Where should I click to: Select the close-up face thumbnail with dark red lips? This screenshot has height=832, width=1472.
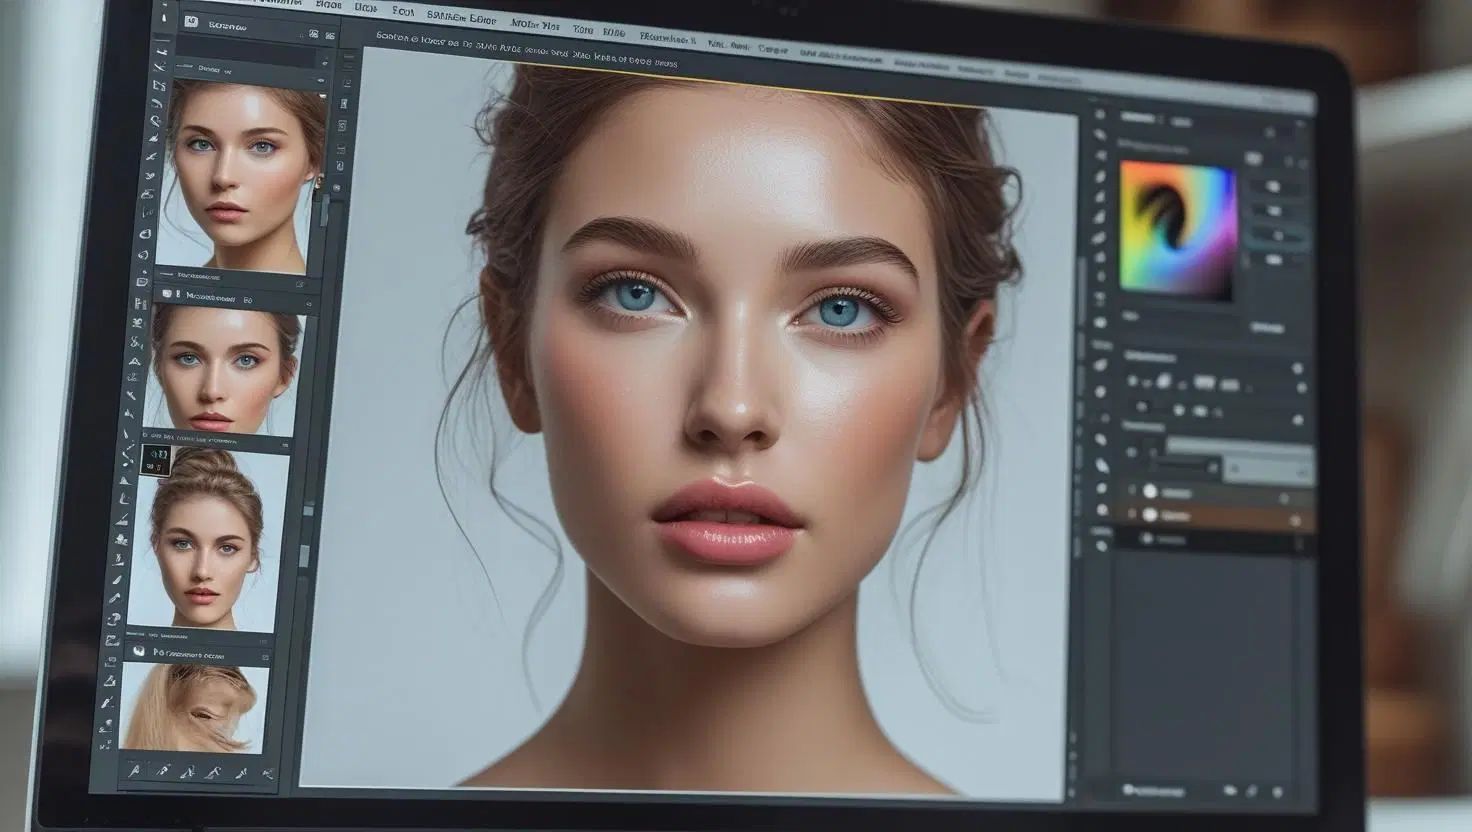(x=224, y=369)
